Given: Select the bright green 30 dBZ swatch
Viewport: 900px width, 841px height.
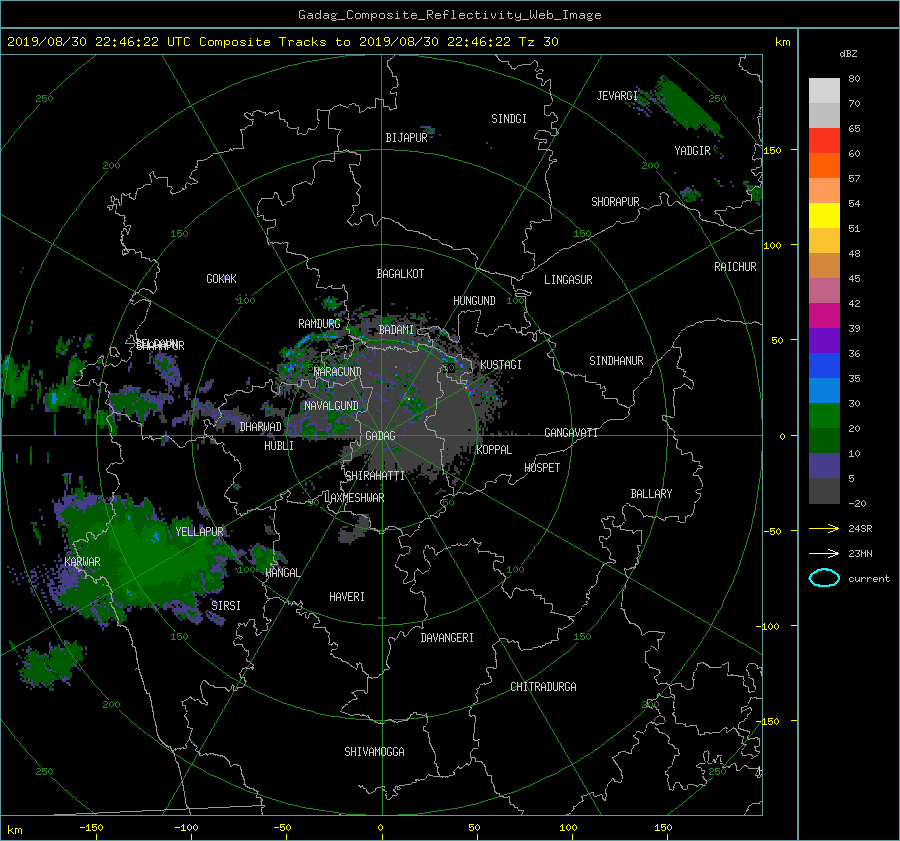Looking at the screenshot, I should tap(824, 416).
